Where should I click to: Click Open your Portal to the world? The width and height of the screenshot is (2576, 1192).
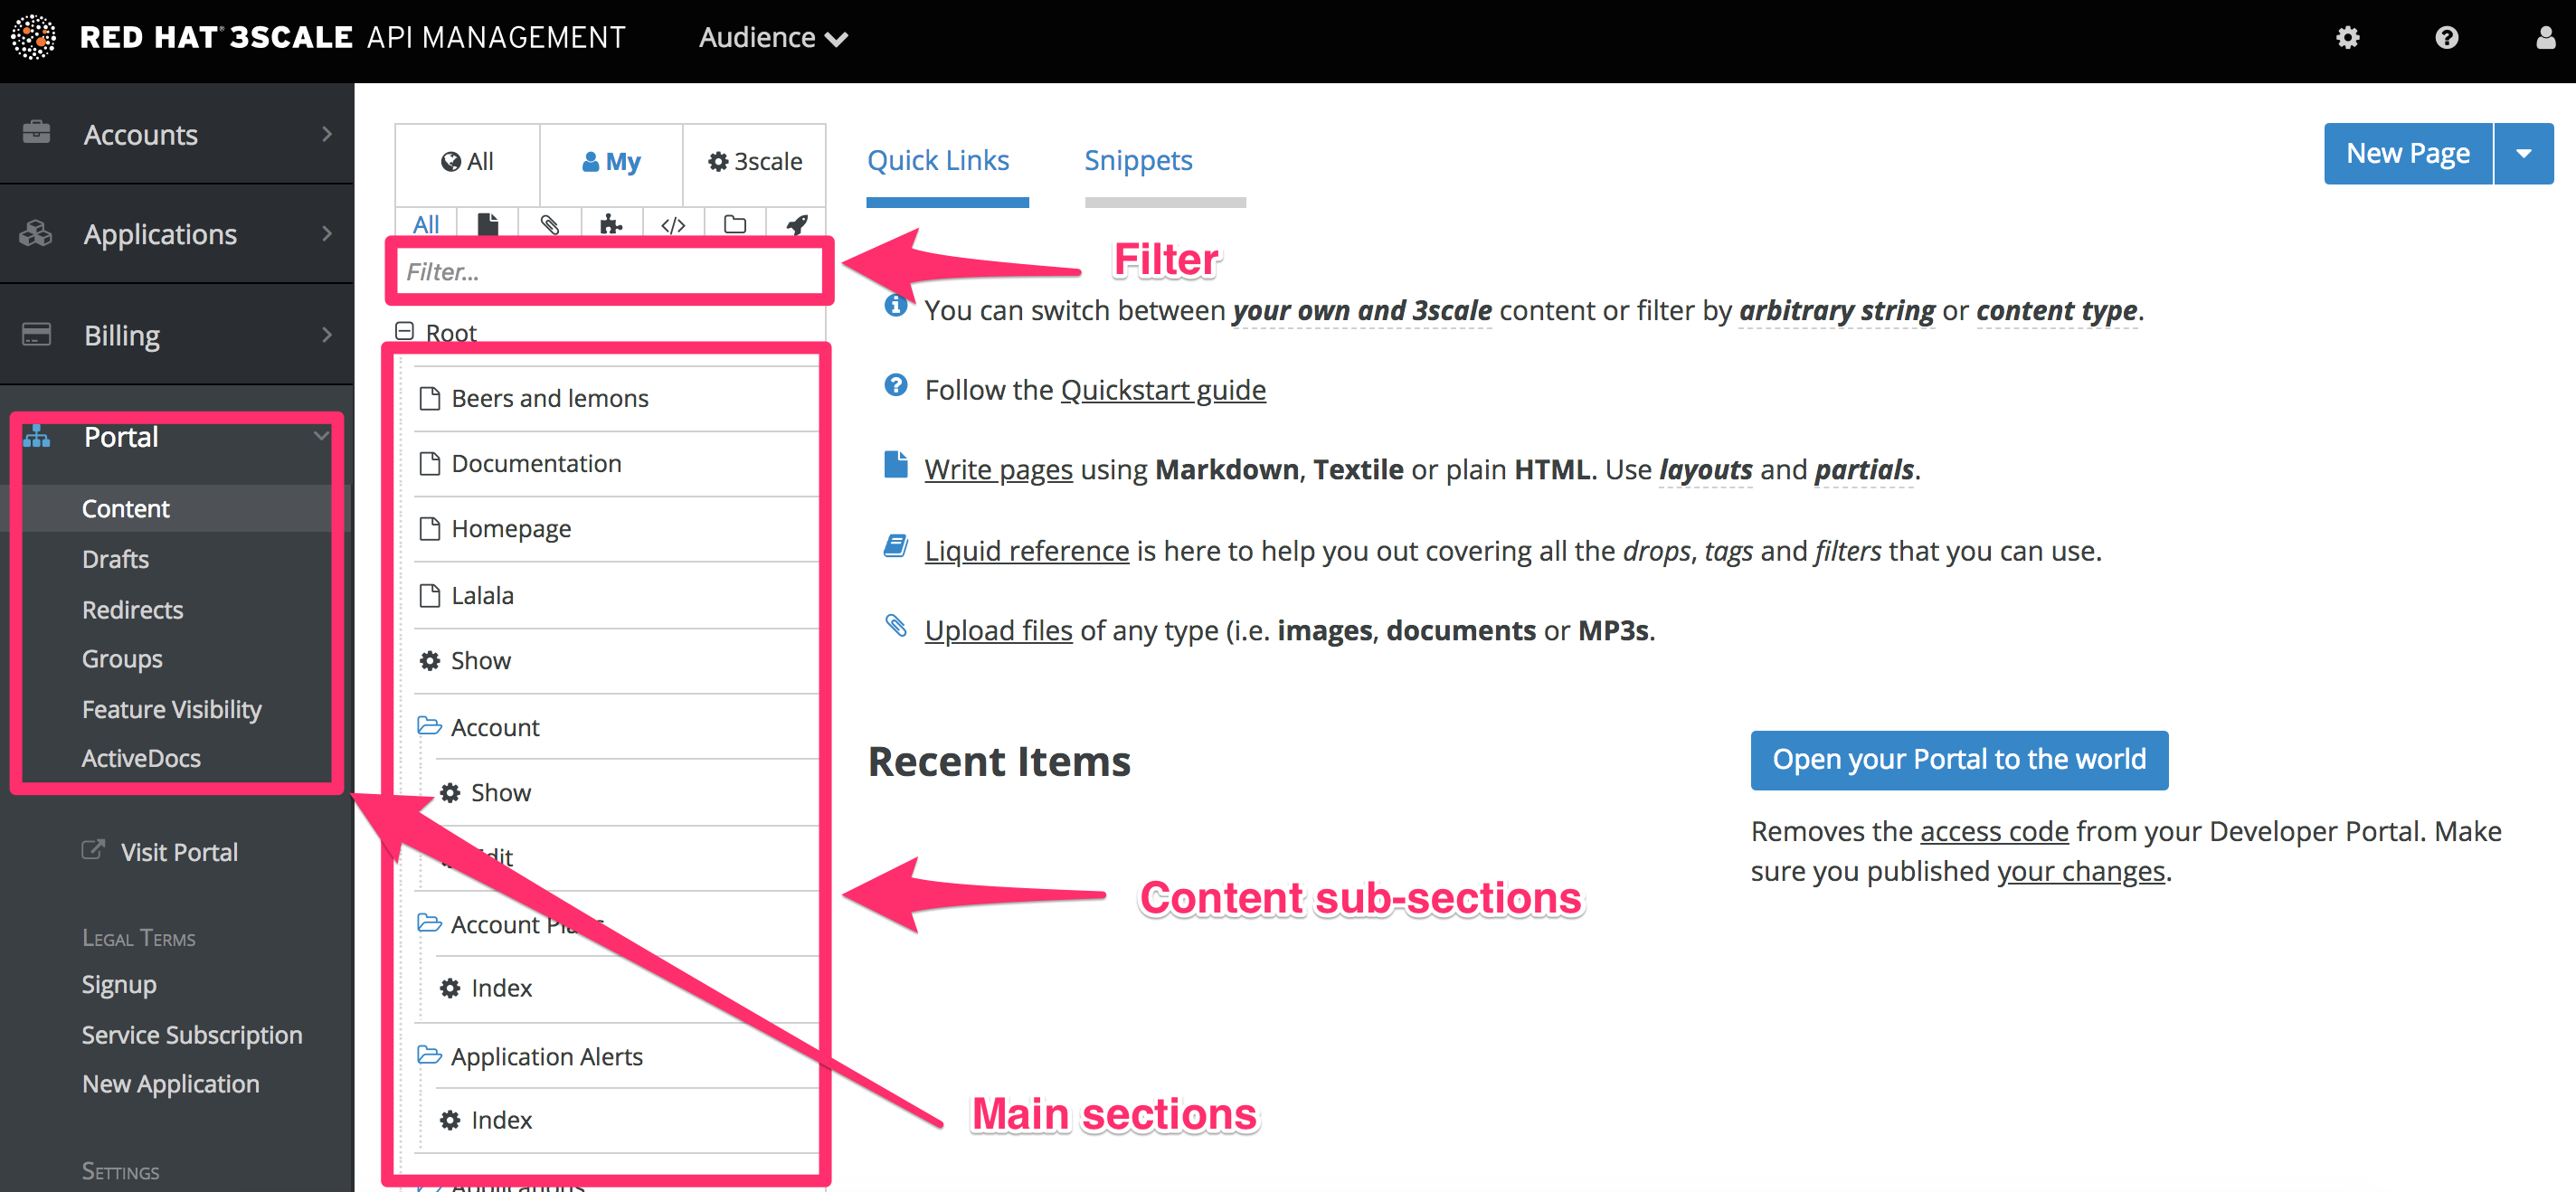click(1960, 759)
